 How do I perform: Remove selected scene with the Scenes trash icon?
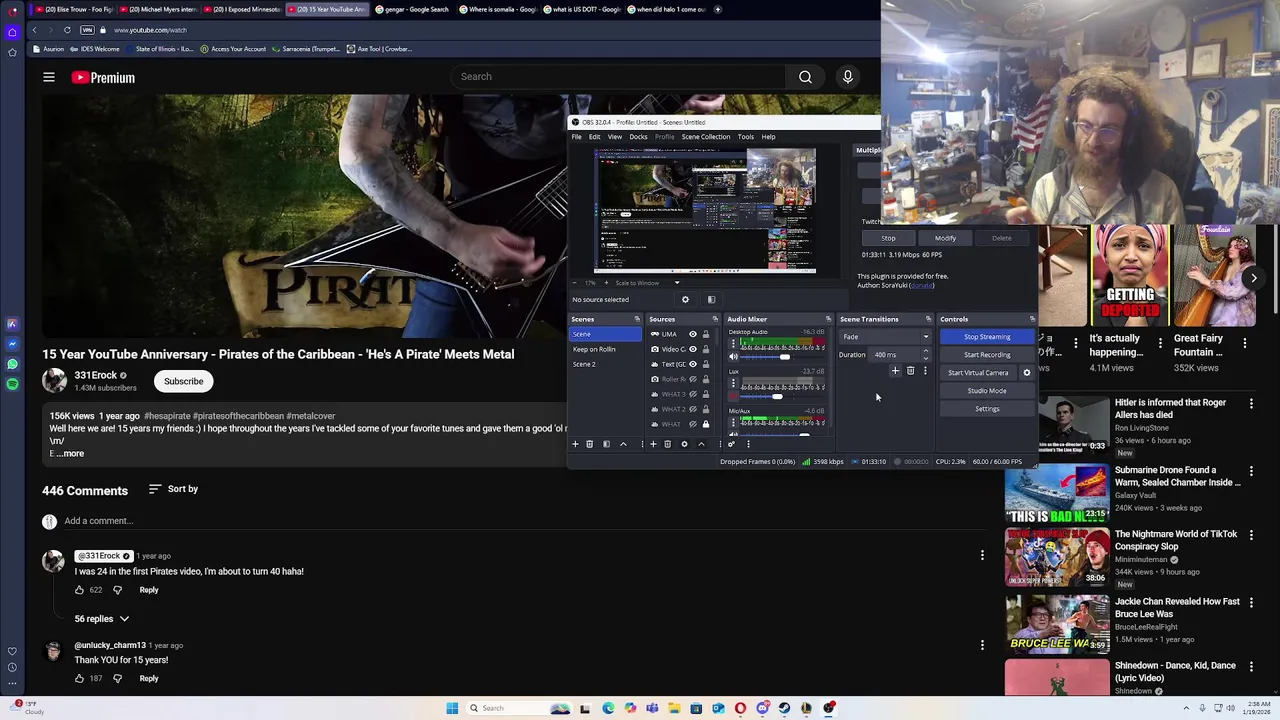click(x=589, y=444)
